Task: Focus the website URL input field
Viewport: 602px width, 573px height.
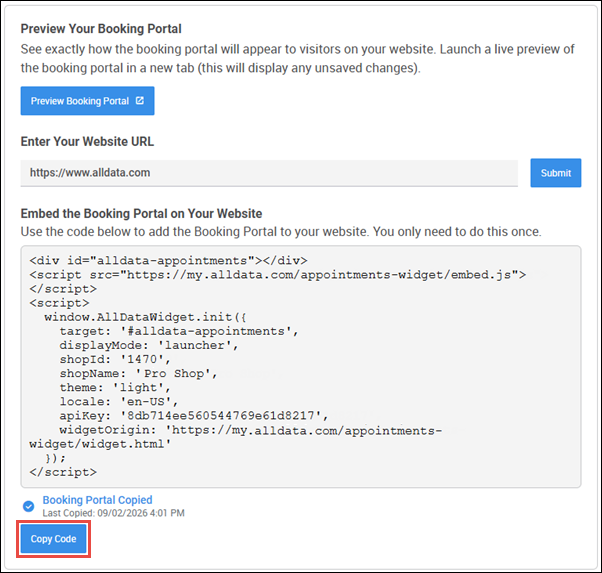Action: coord(269,173)
